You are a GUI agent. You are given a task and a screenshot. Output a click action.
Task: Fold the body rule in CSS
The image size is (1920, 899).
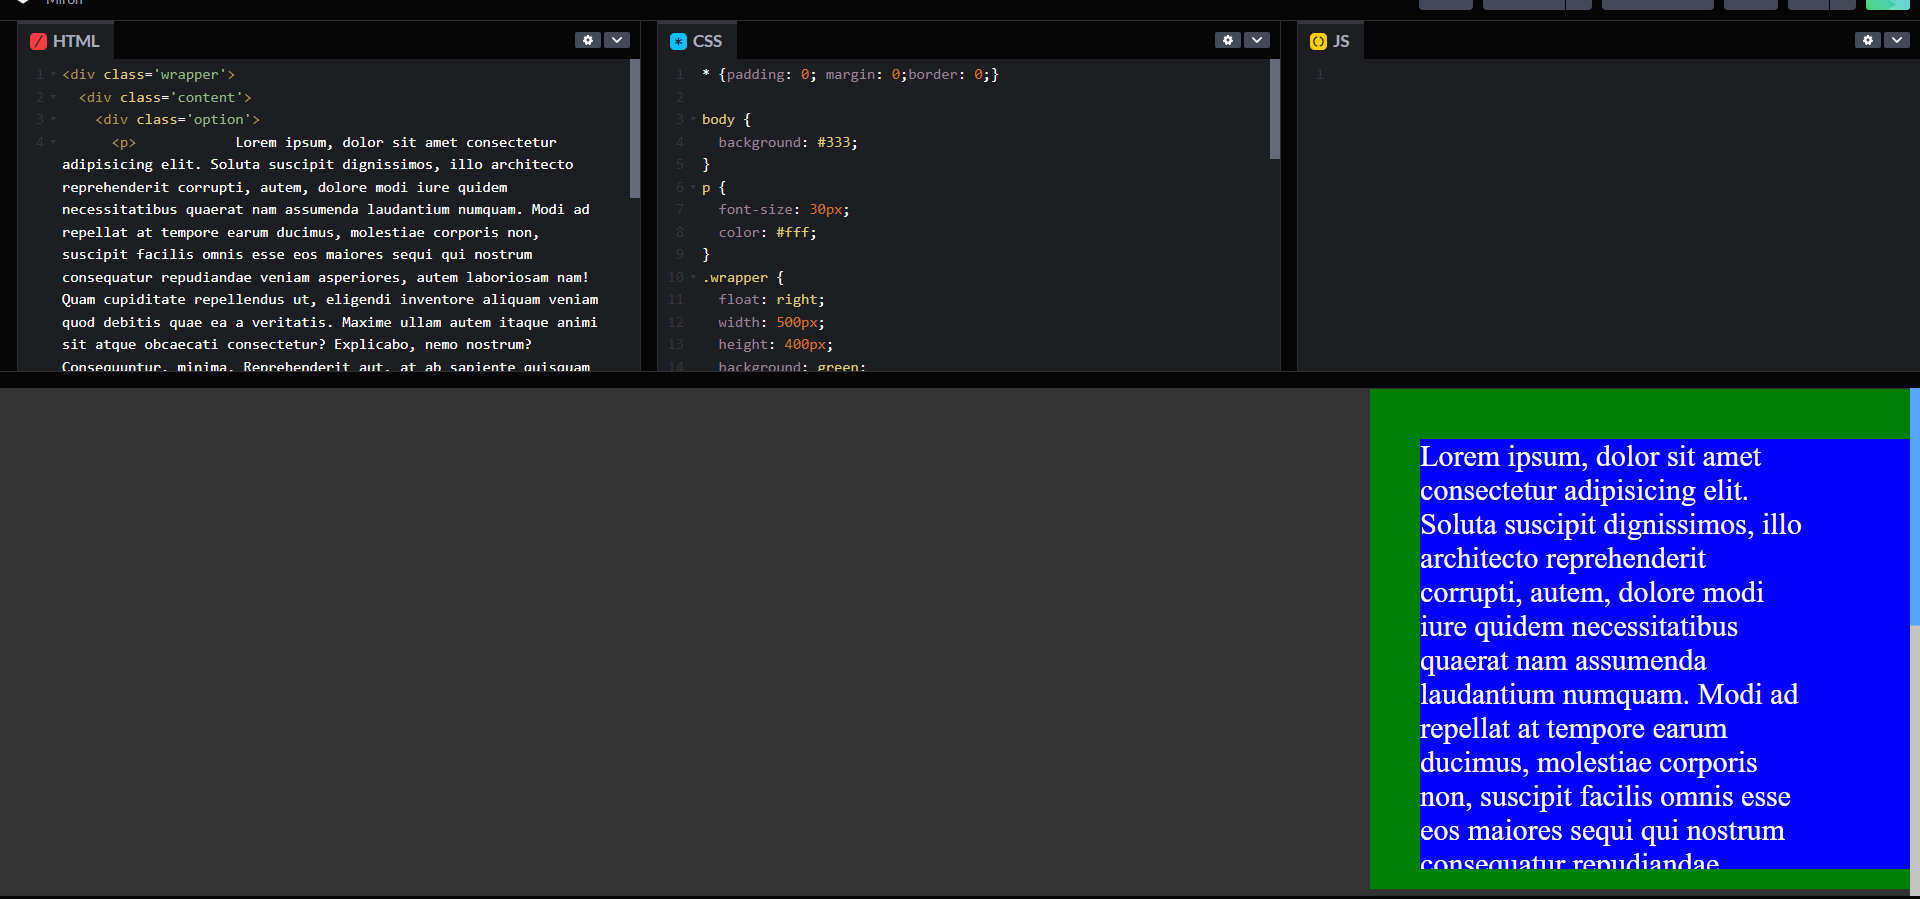(x=693, y=119)
